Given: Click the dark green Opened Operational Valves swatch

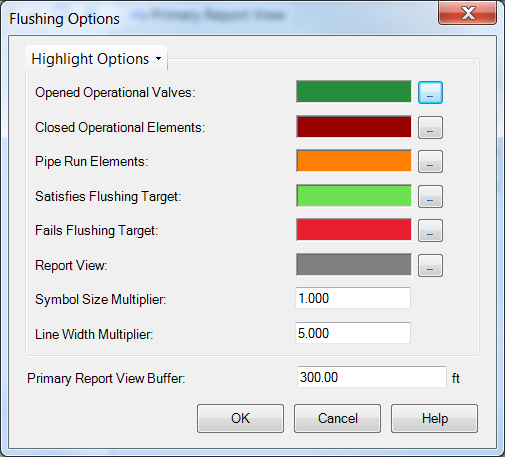Looking at the screenshot, I should click(354, 92).
